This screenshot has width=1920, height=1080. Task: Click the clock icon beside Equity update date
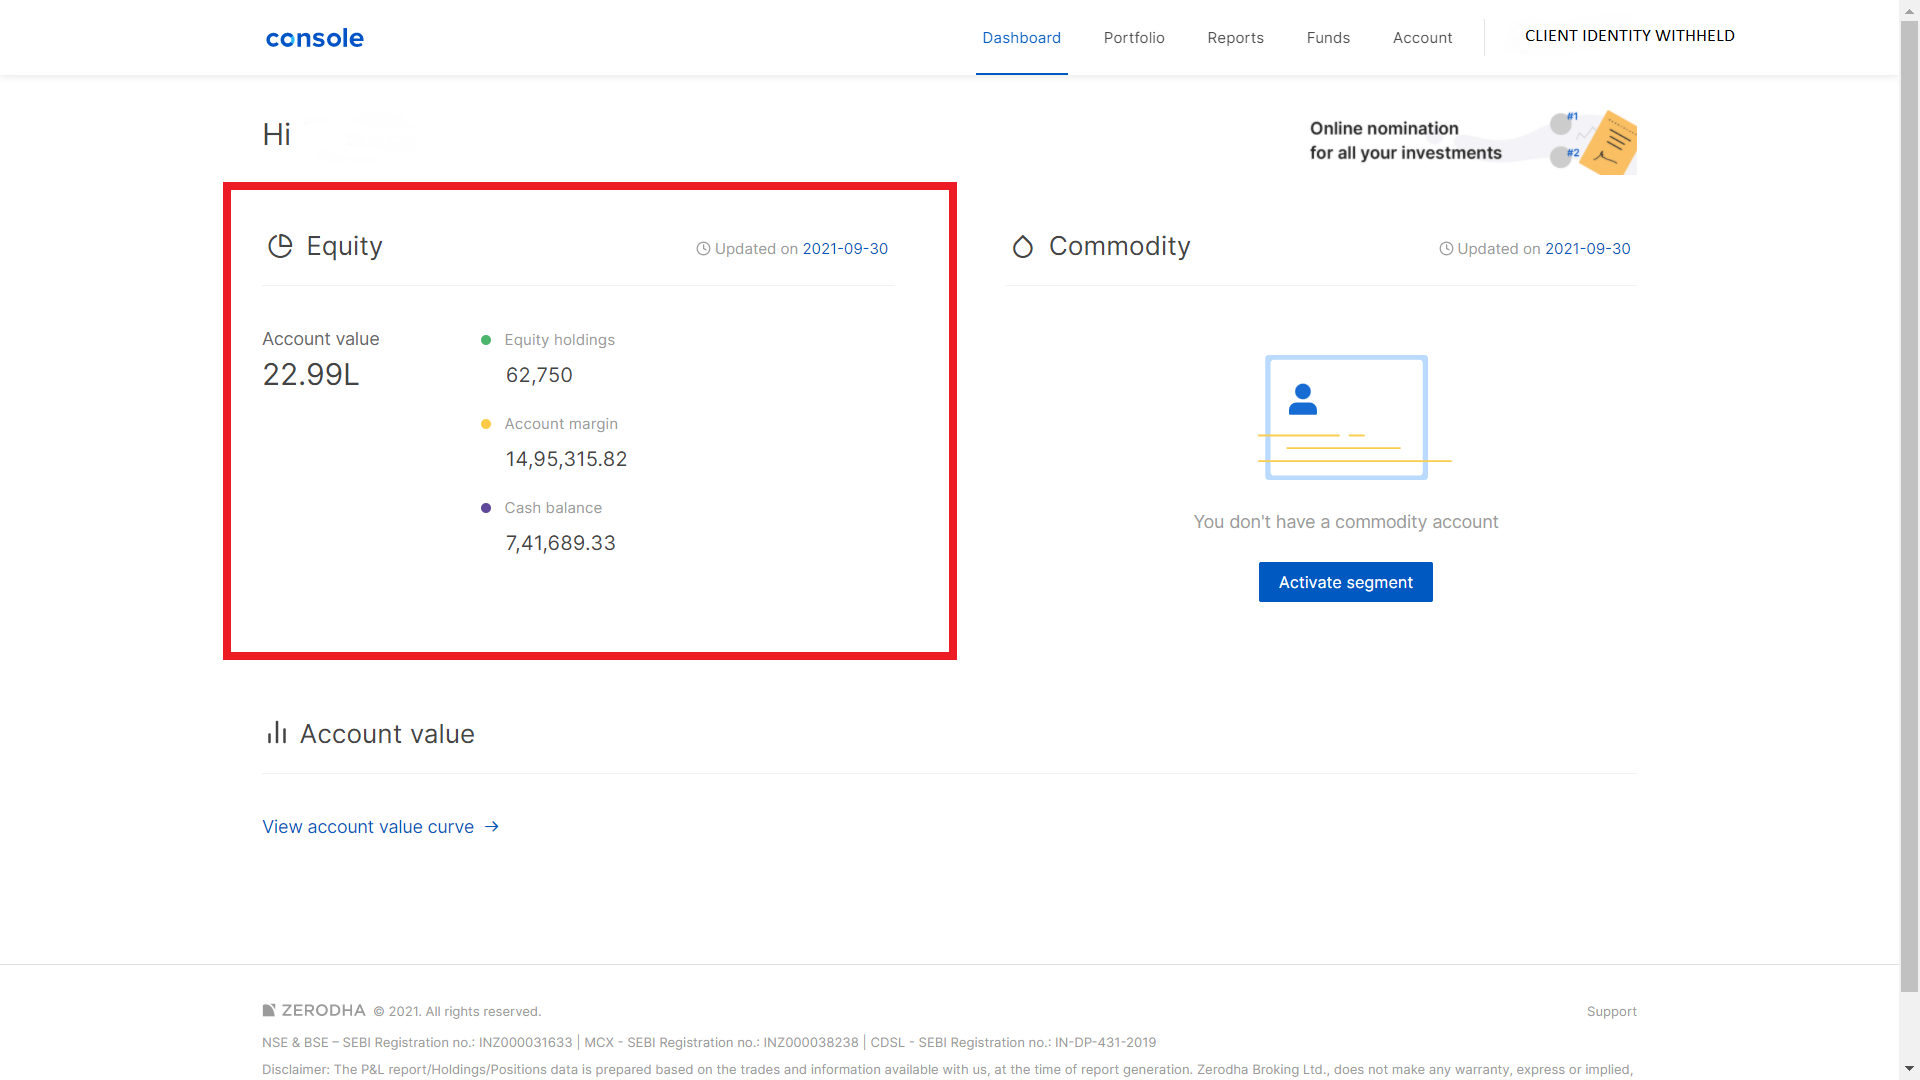[703, 249]
